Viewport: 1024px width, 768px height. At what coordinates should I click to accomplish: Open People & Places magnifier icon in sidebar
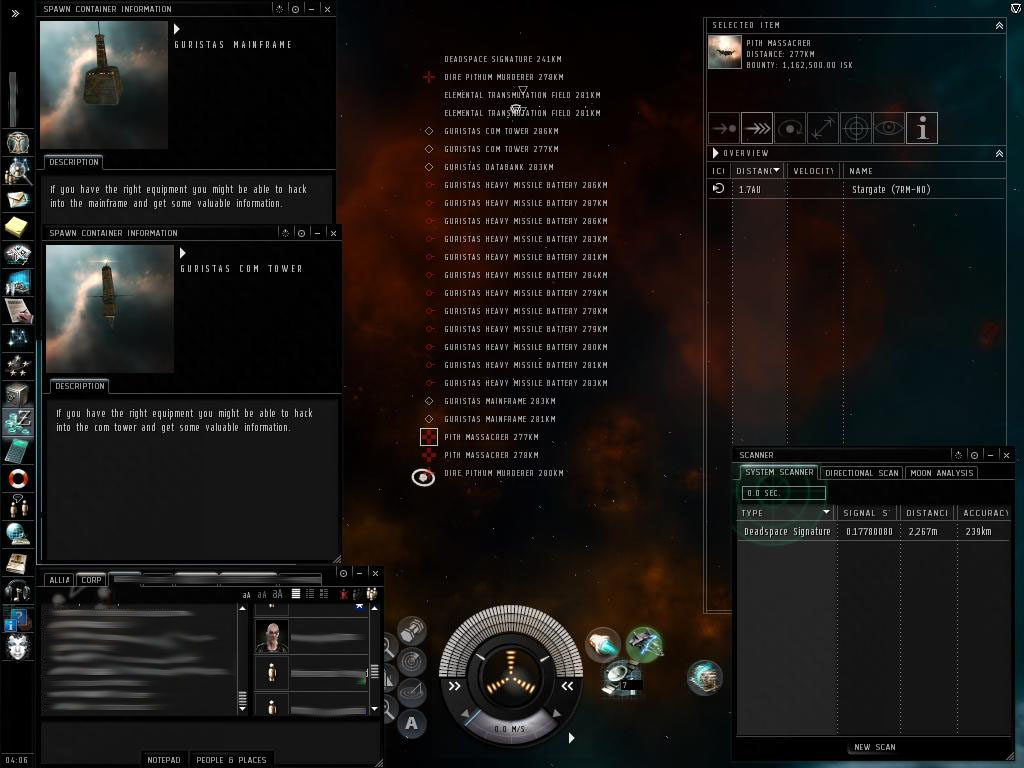tap(18, 171)
